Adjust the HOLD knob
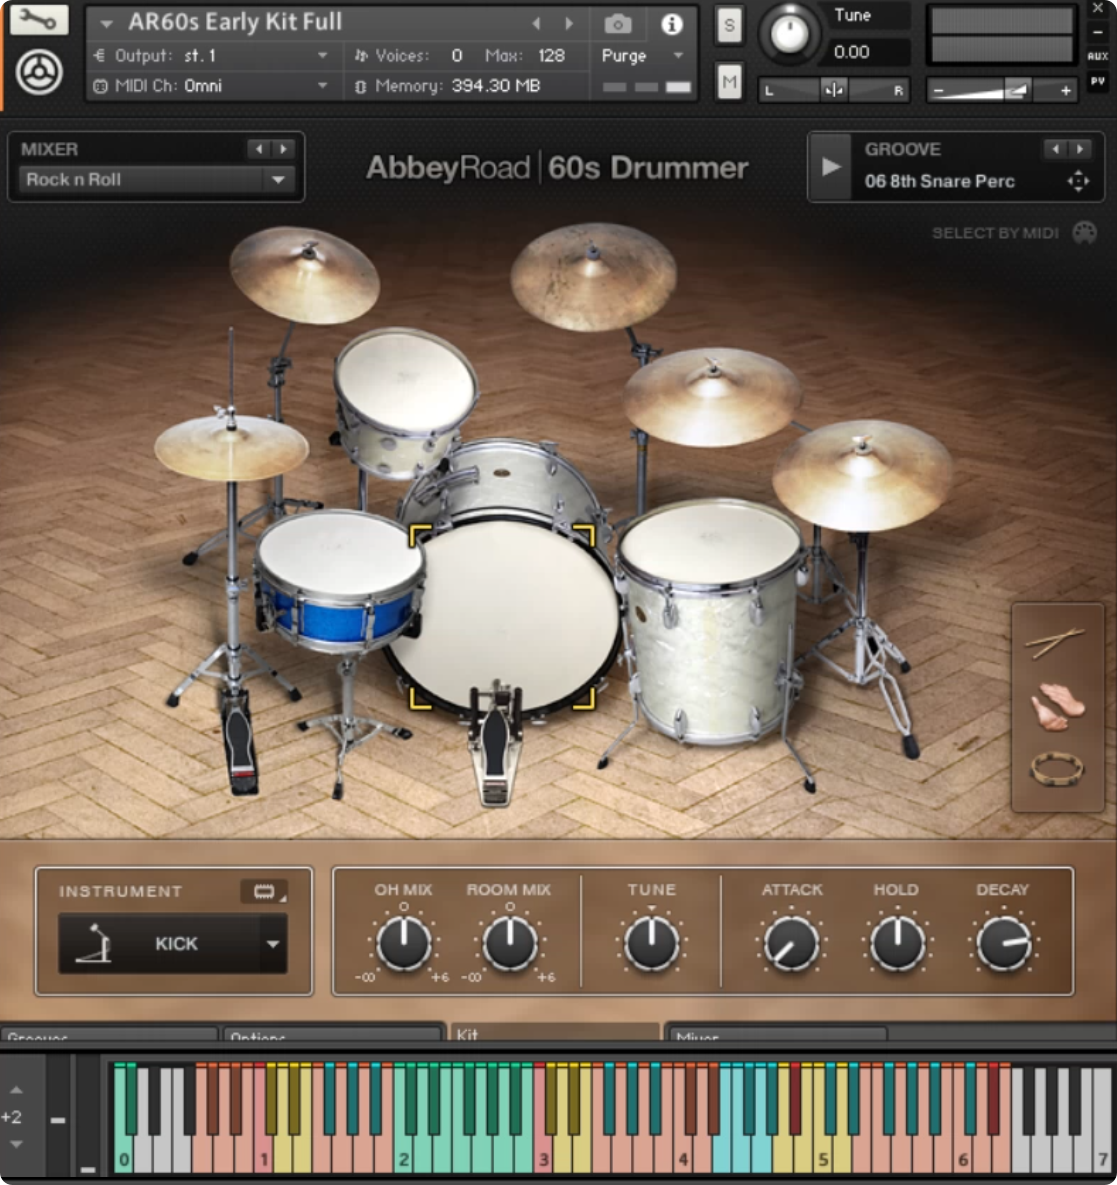This screenshot has height=1185, width=1117. point(897,943)
